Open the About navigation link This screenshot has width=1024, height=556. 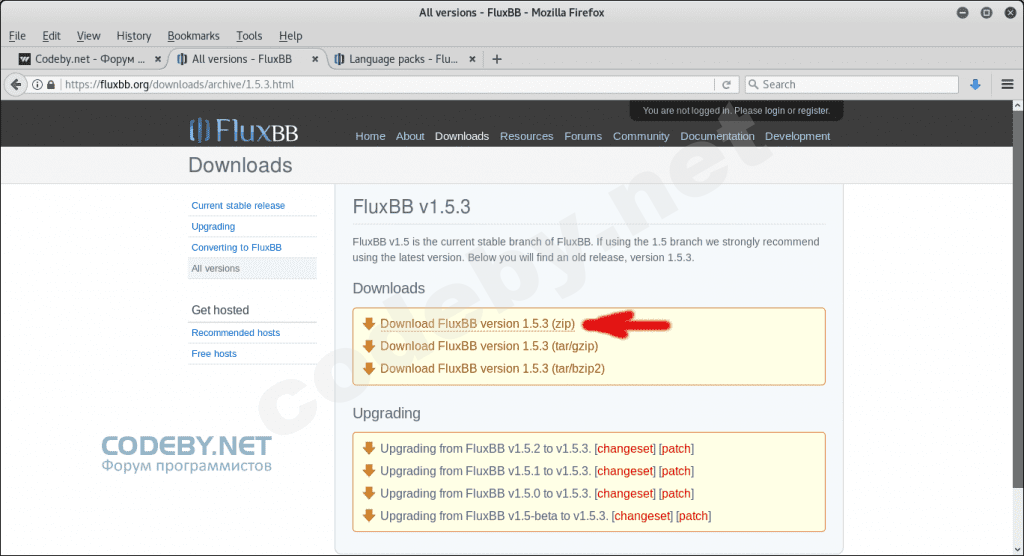pos(410,136)
